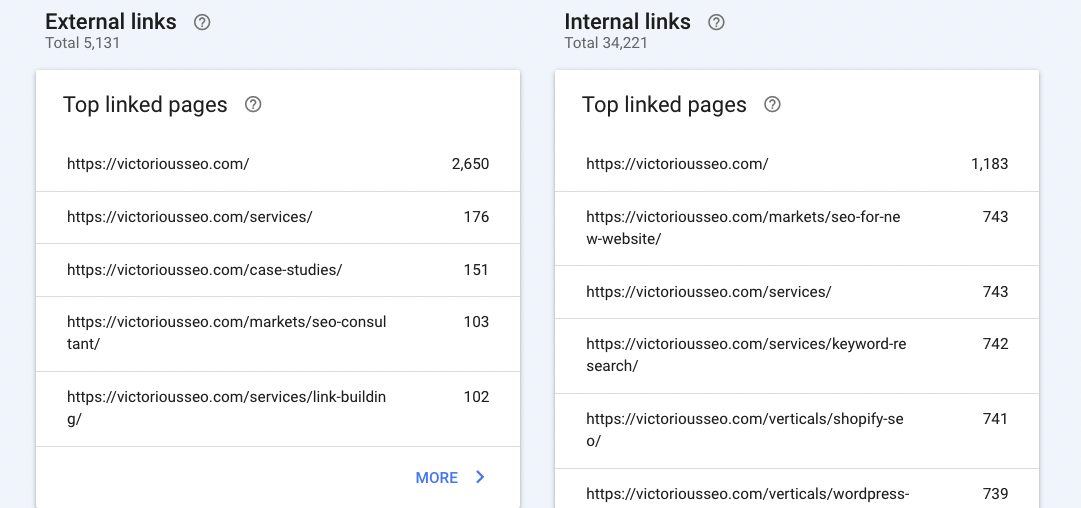Open the /services/link-building/ row
Image resolution: width=1081 pixels, height=508 pixels.
tap(278, 409)
